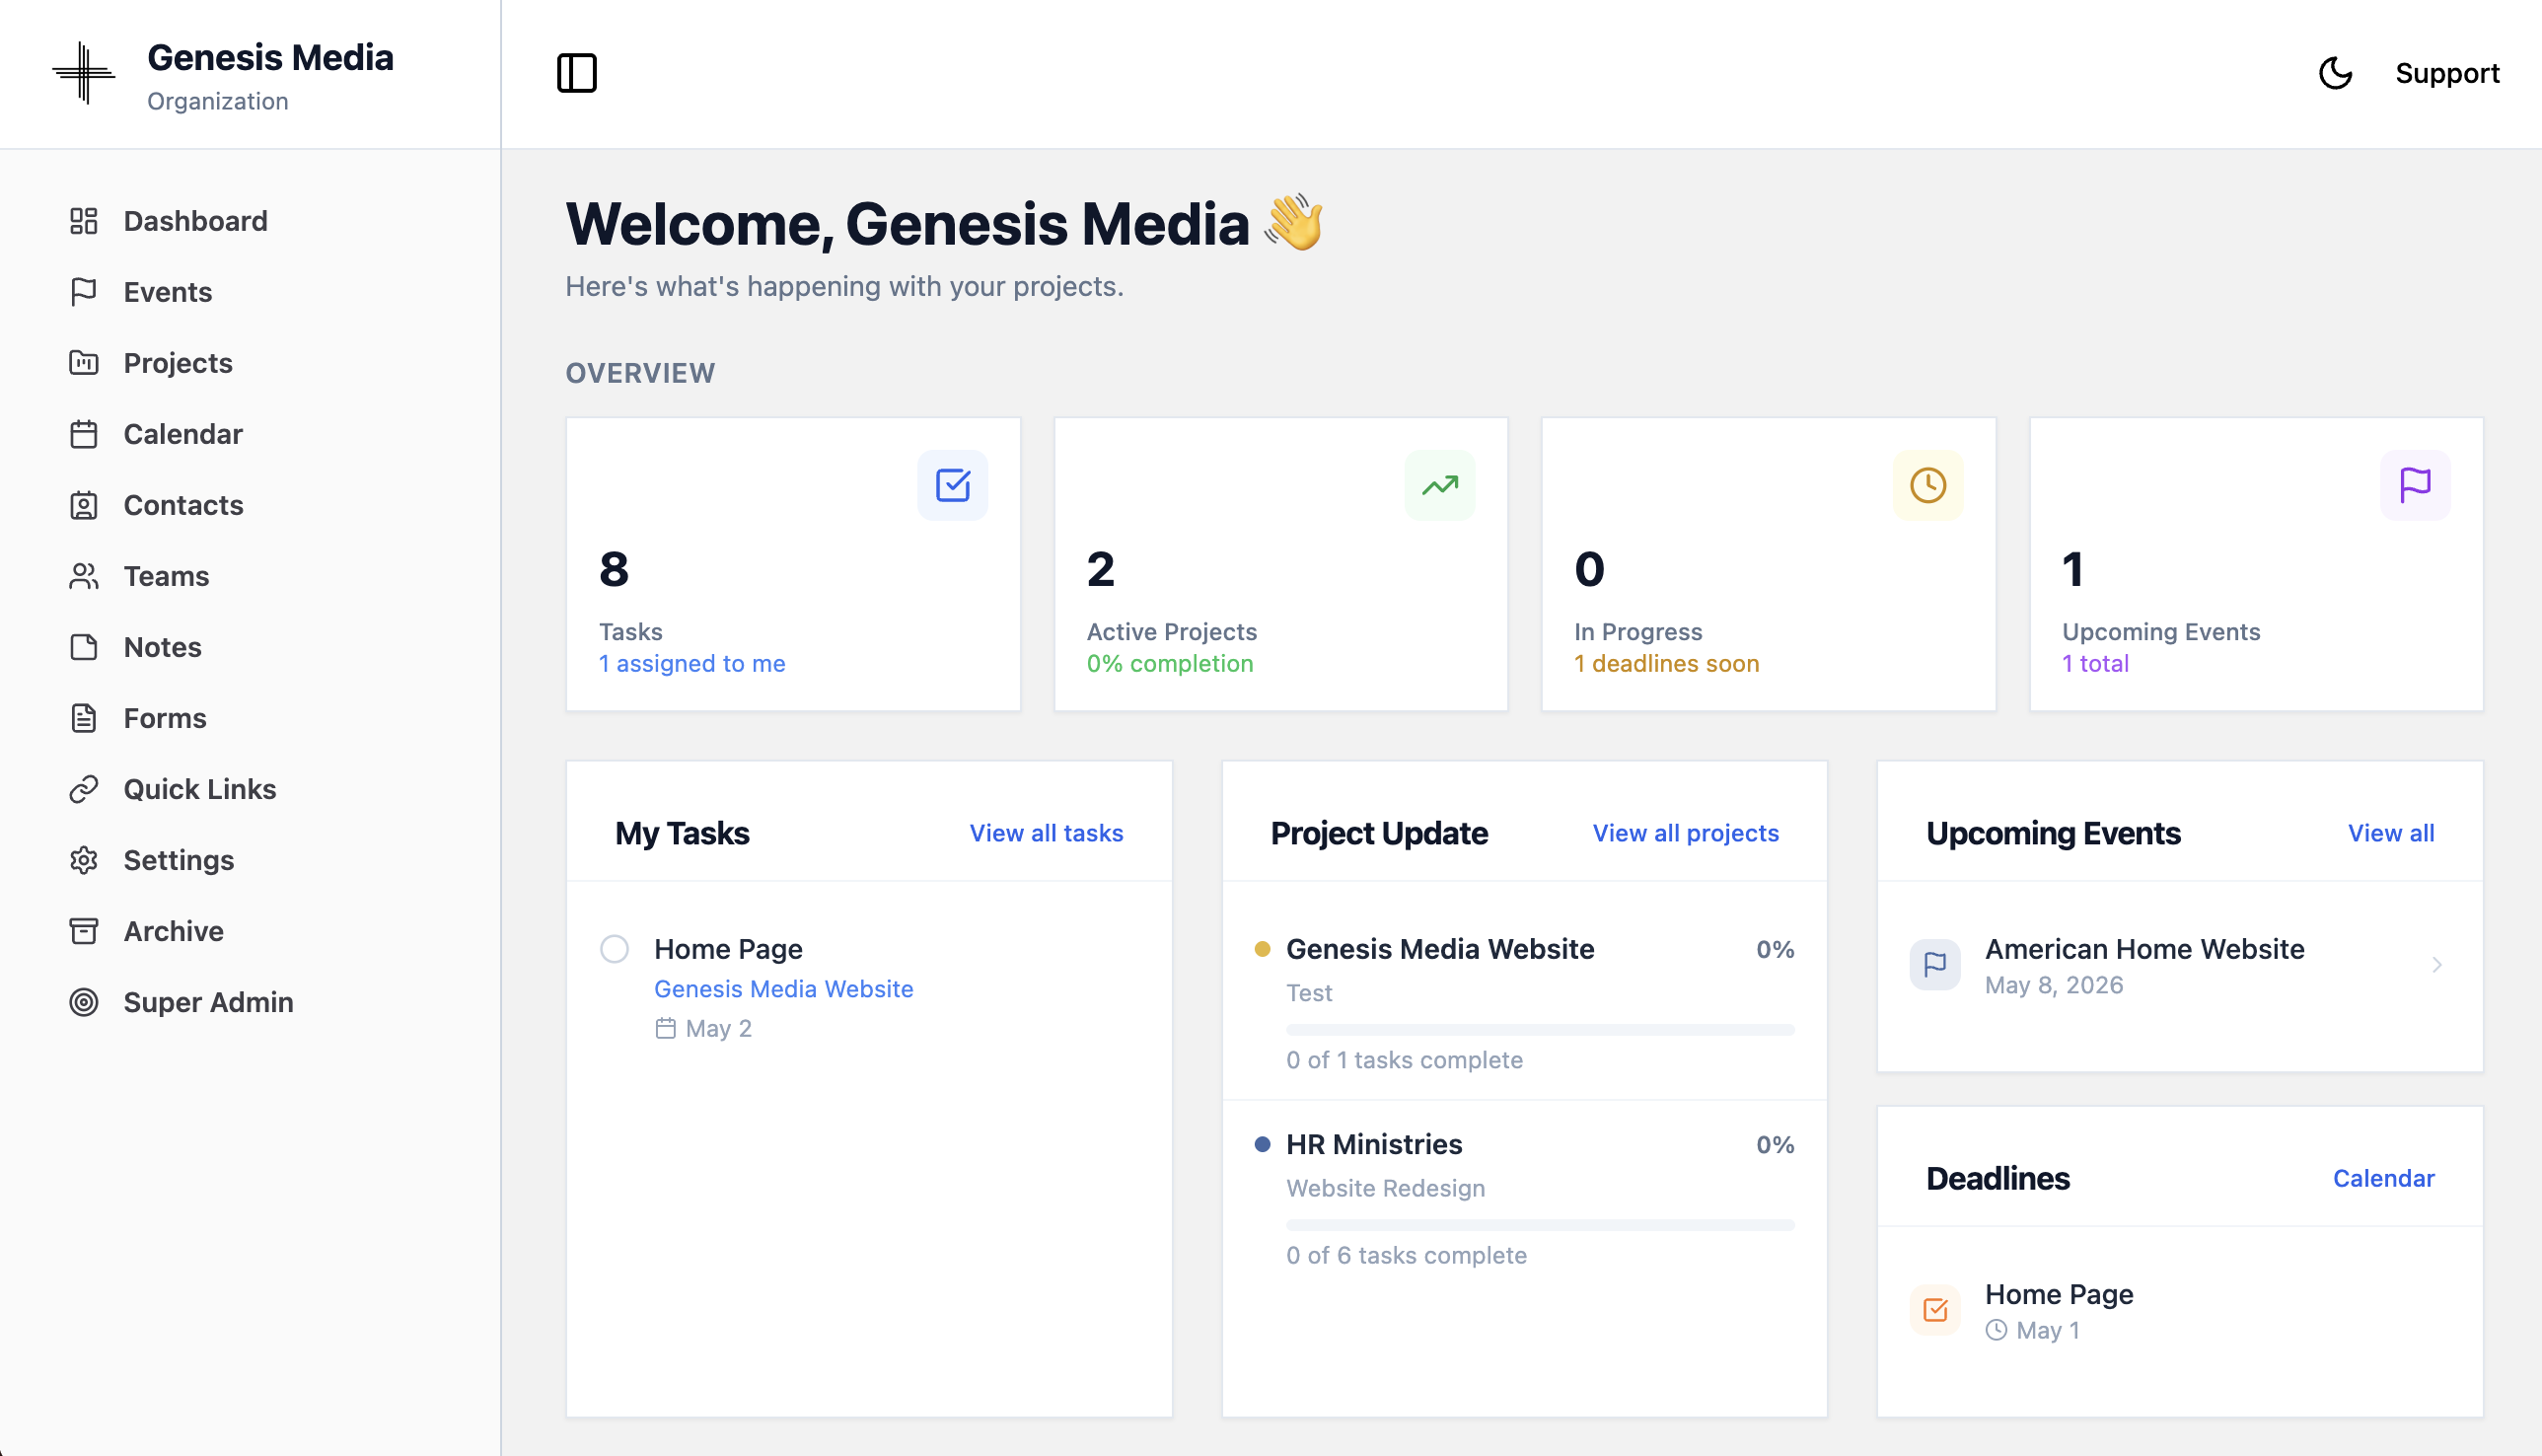Open Home Page task in My Tasks
Image resolution: width=2542 pixels, height=1456 pixels.
(x=728, y=948)
